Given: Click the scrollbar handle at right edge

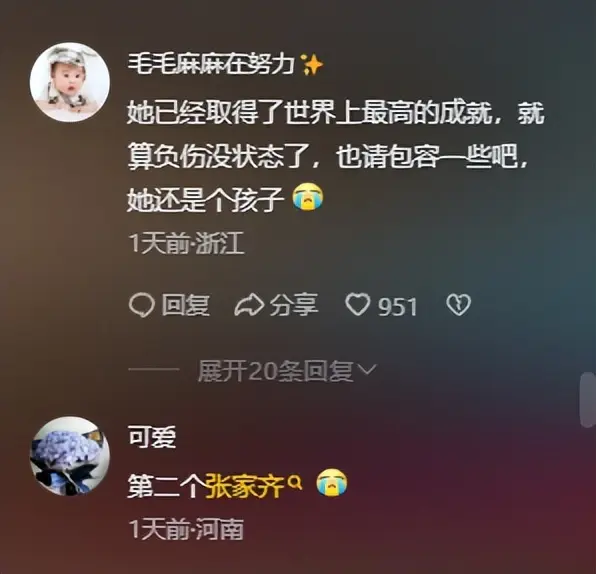Looking at the screenshot, I should click(x=587, y=400).
